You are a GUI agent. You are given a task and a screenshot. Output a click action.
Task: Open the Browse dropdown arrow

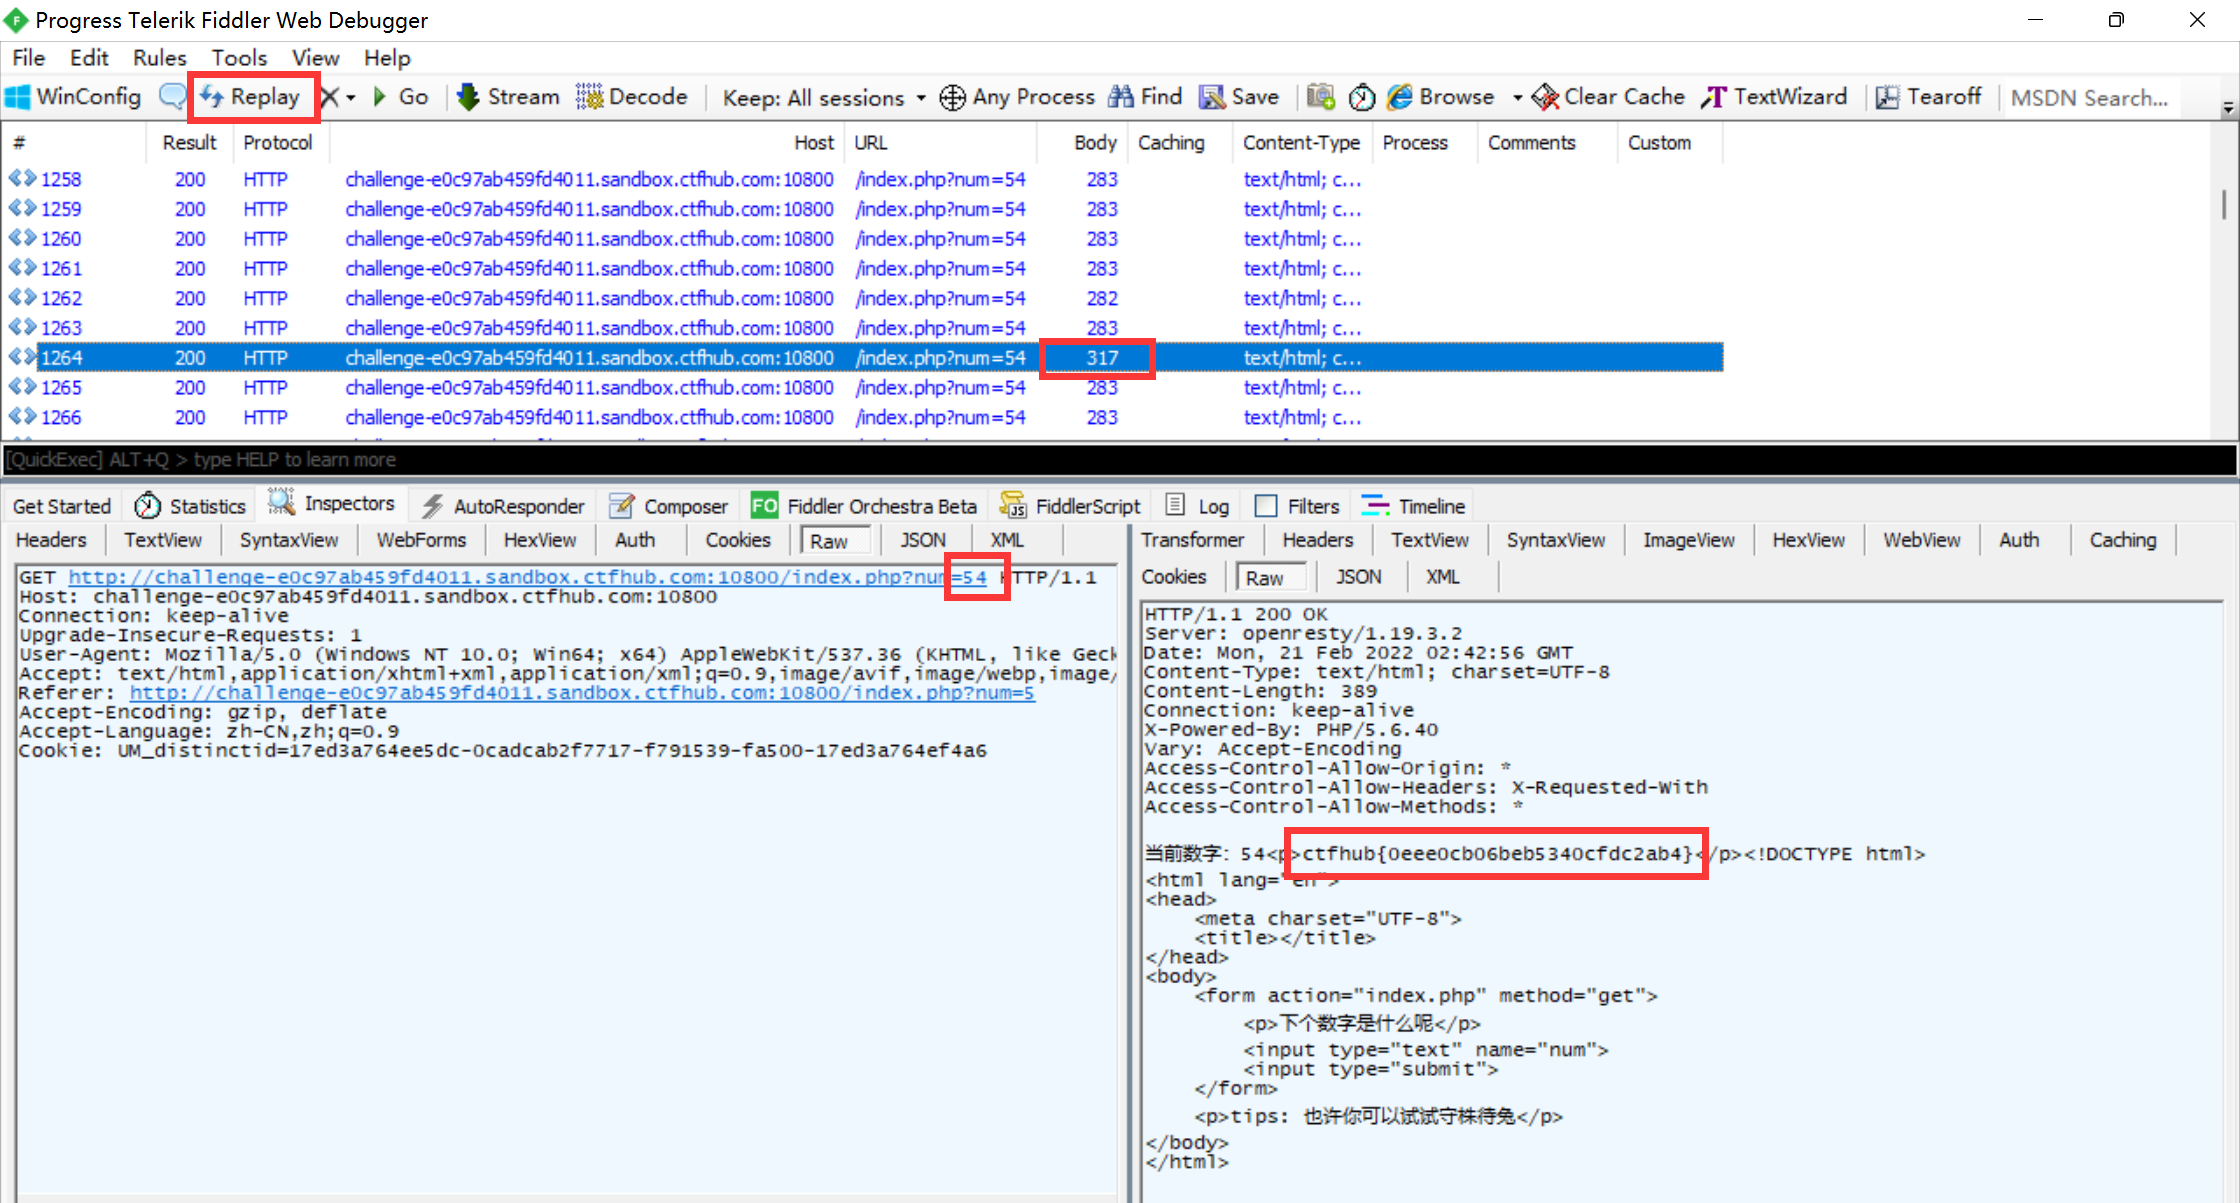pyautogui.click(x=1517, y=98)
